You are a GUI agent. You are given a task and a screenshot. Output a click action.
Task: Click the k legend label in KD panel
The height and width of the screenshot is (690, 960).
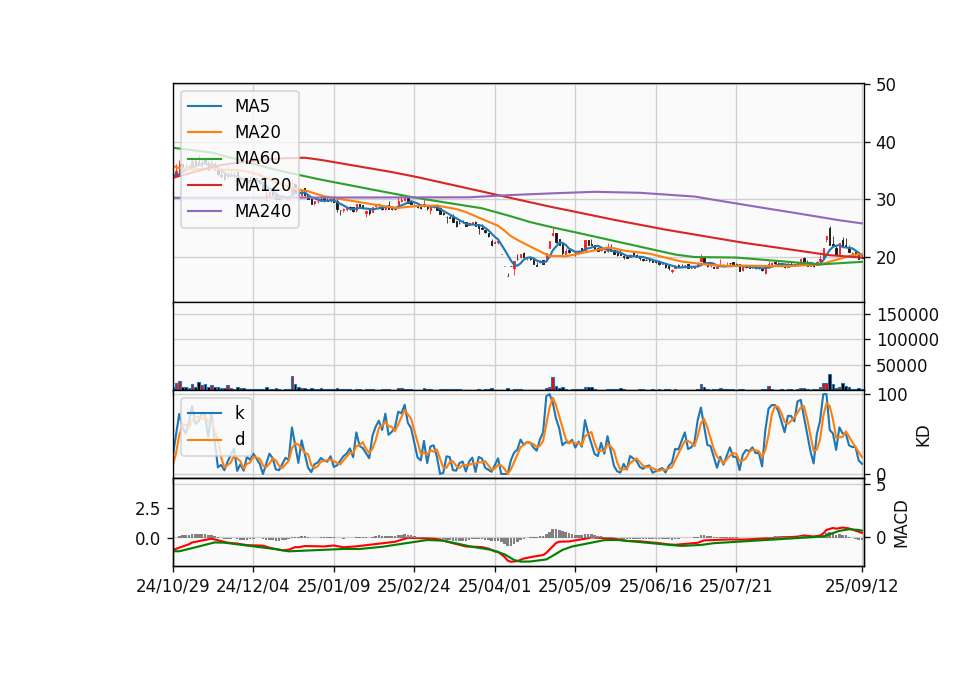[239, 413]
